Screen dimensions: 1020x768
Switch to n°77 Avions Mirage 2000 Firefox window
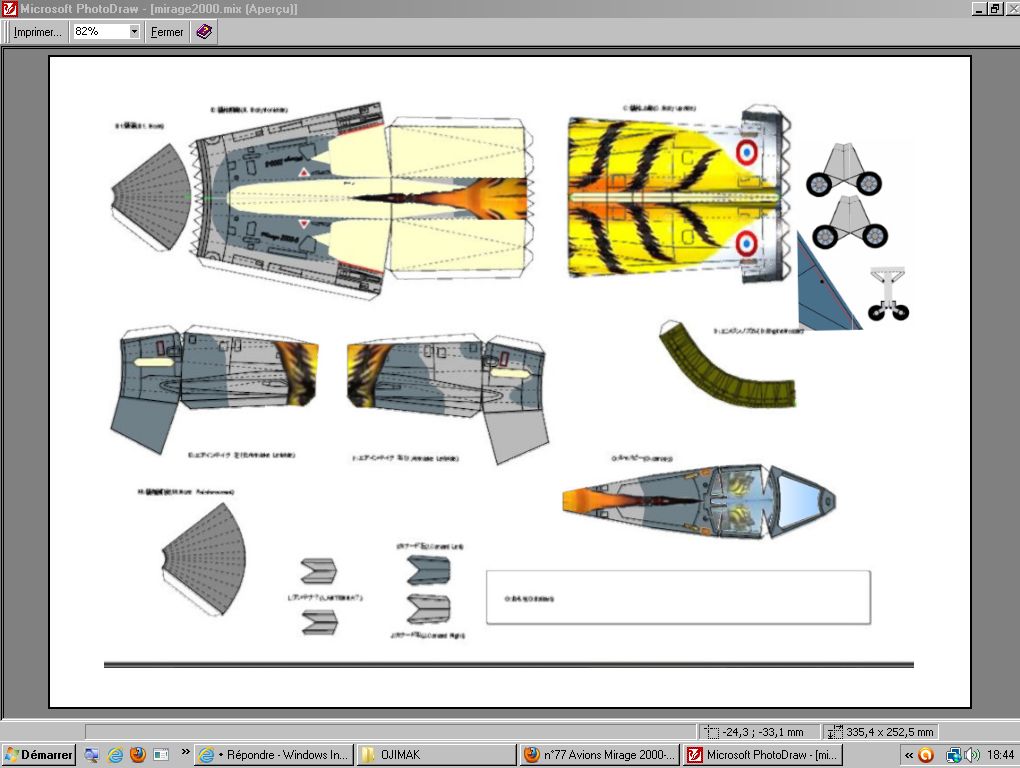(x=599, y=755)
